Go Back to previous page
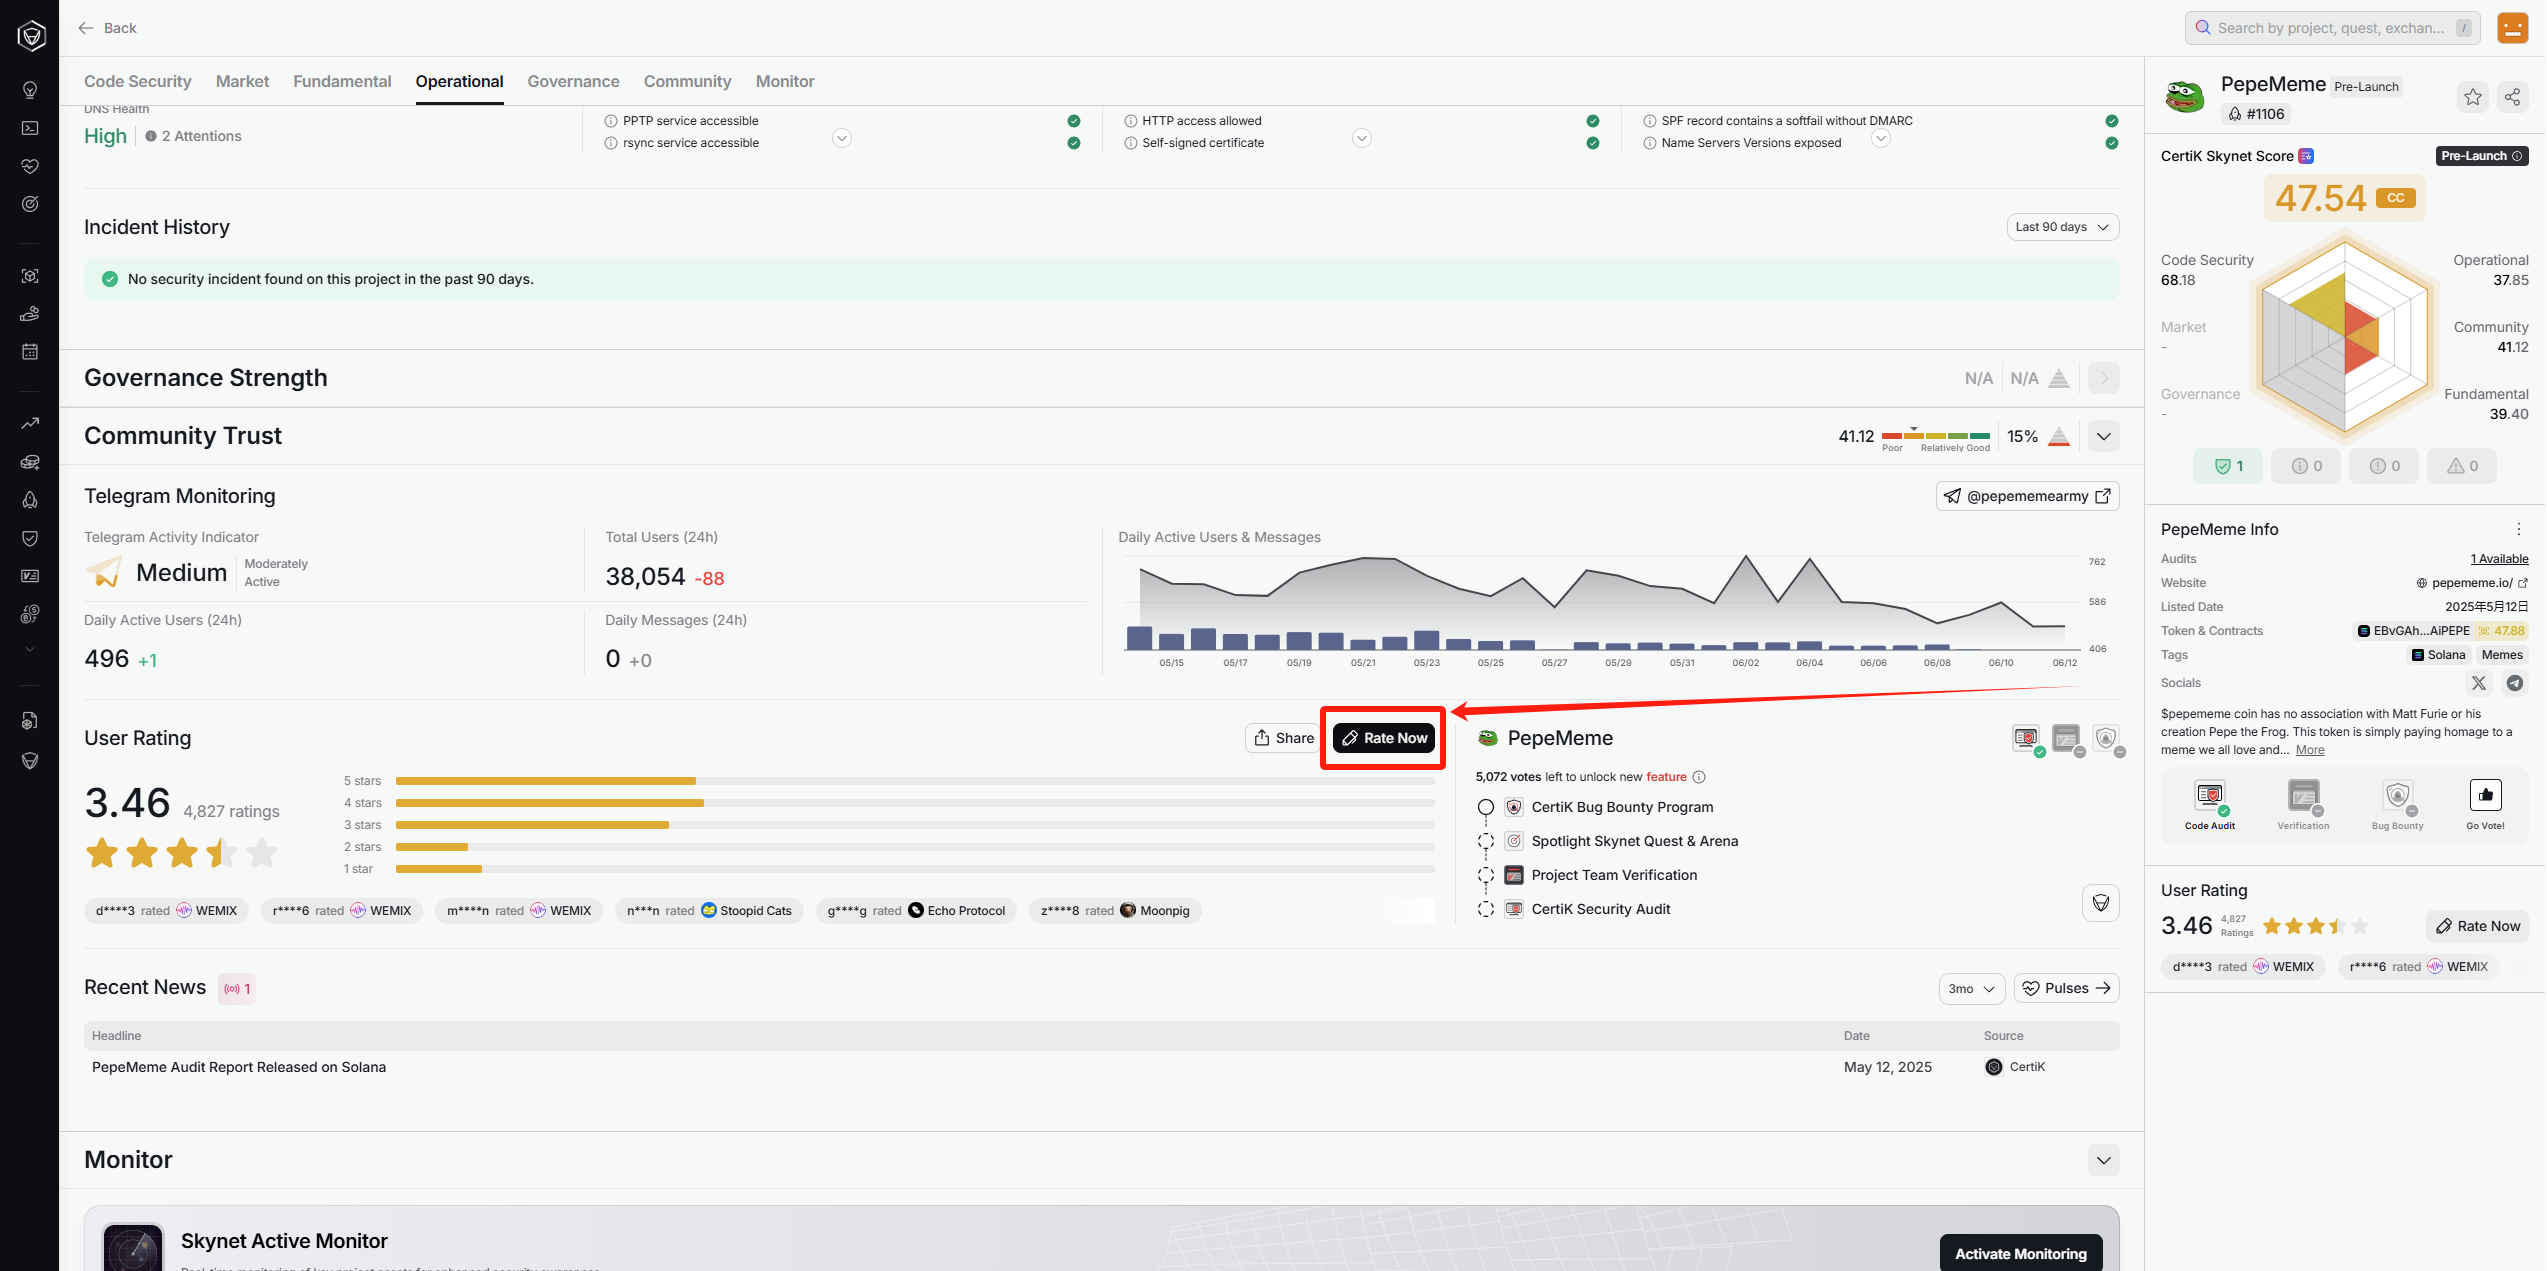This screenshot has width=2547, height=1271. coord(107,28)
